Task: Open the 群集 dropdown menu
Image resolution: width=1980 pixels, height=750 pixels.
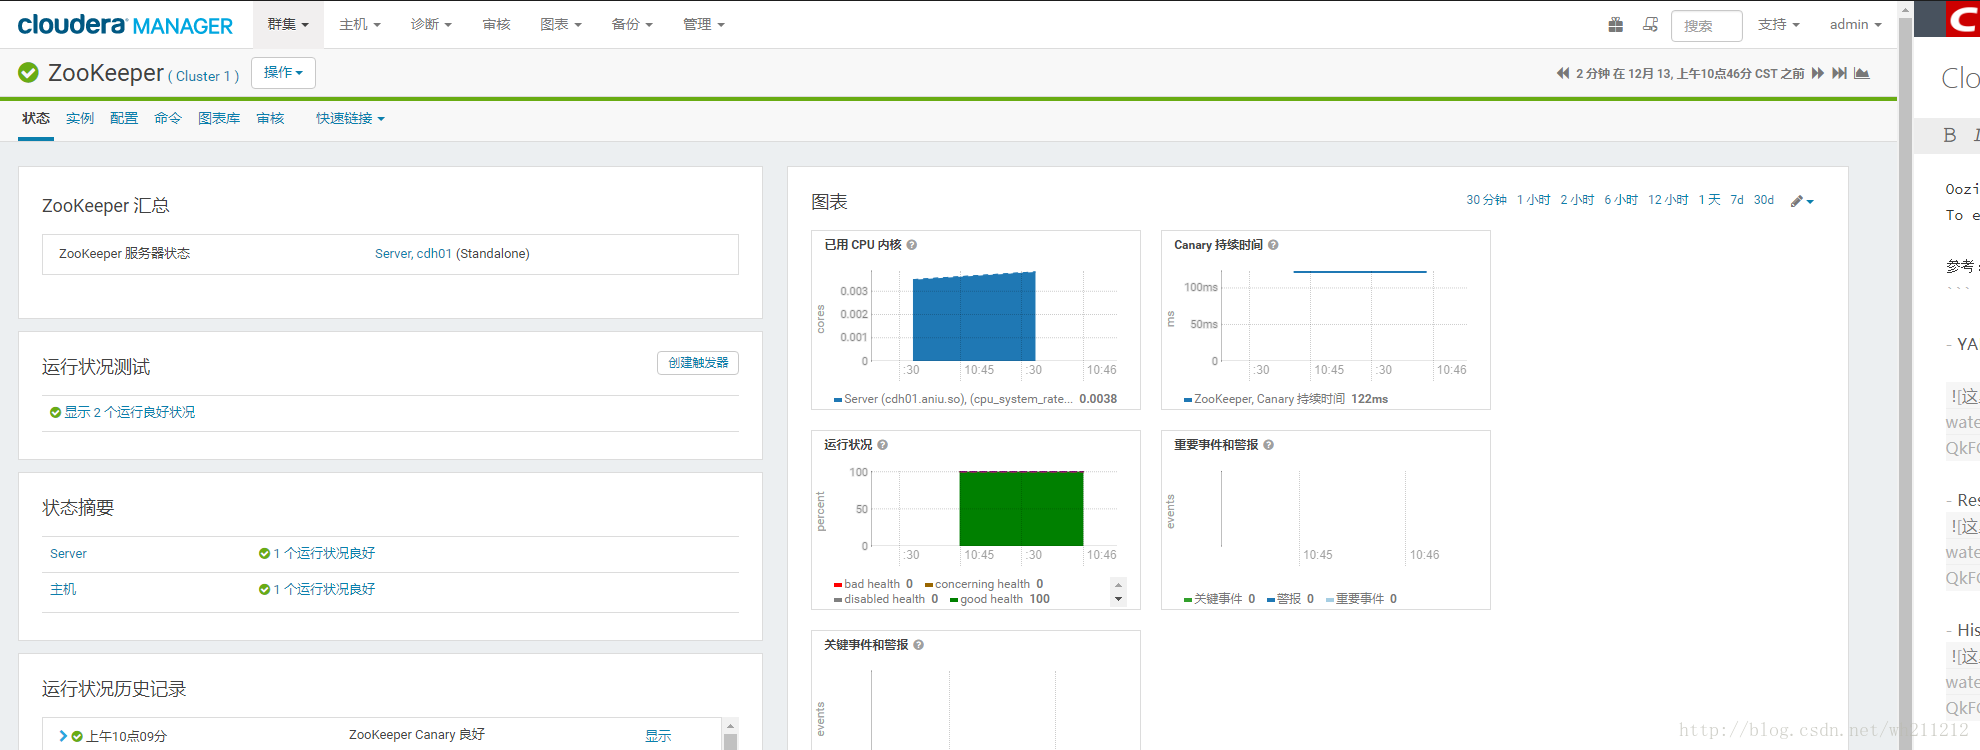Action: tap(288, 24)
